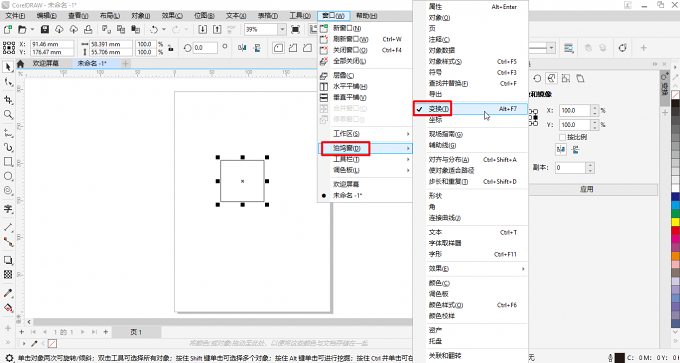680x363 pixels.
Task: Open the 文件 menu
Action: point(15,16)
